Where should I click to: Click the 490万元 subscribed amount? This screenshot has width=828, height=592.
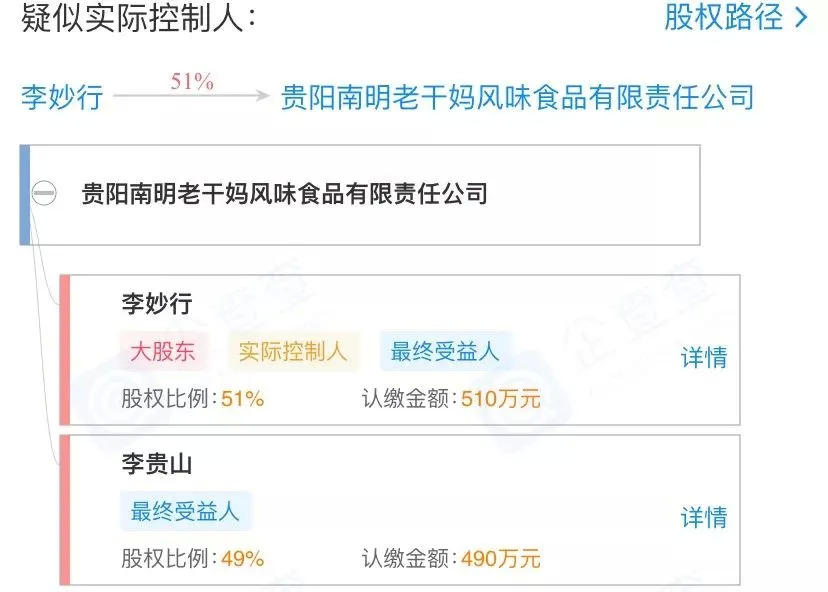pyautogui.click(x=500, y=559)
